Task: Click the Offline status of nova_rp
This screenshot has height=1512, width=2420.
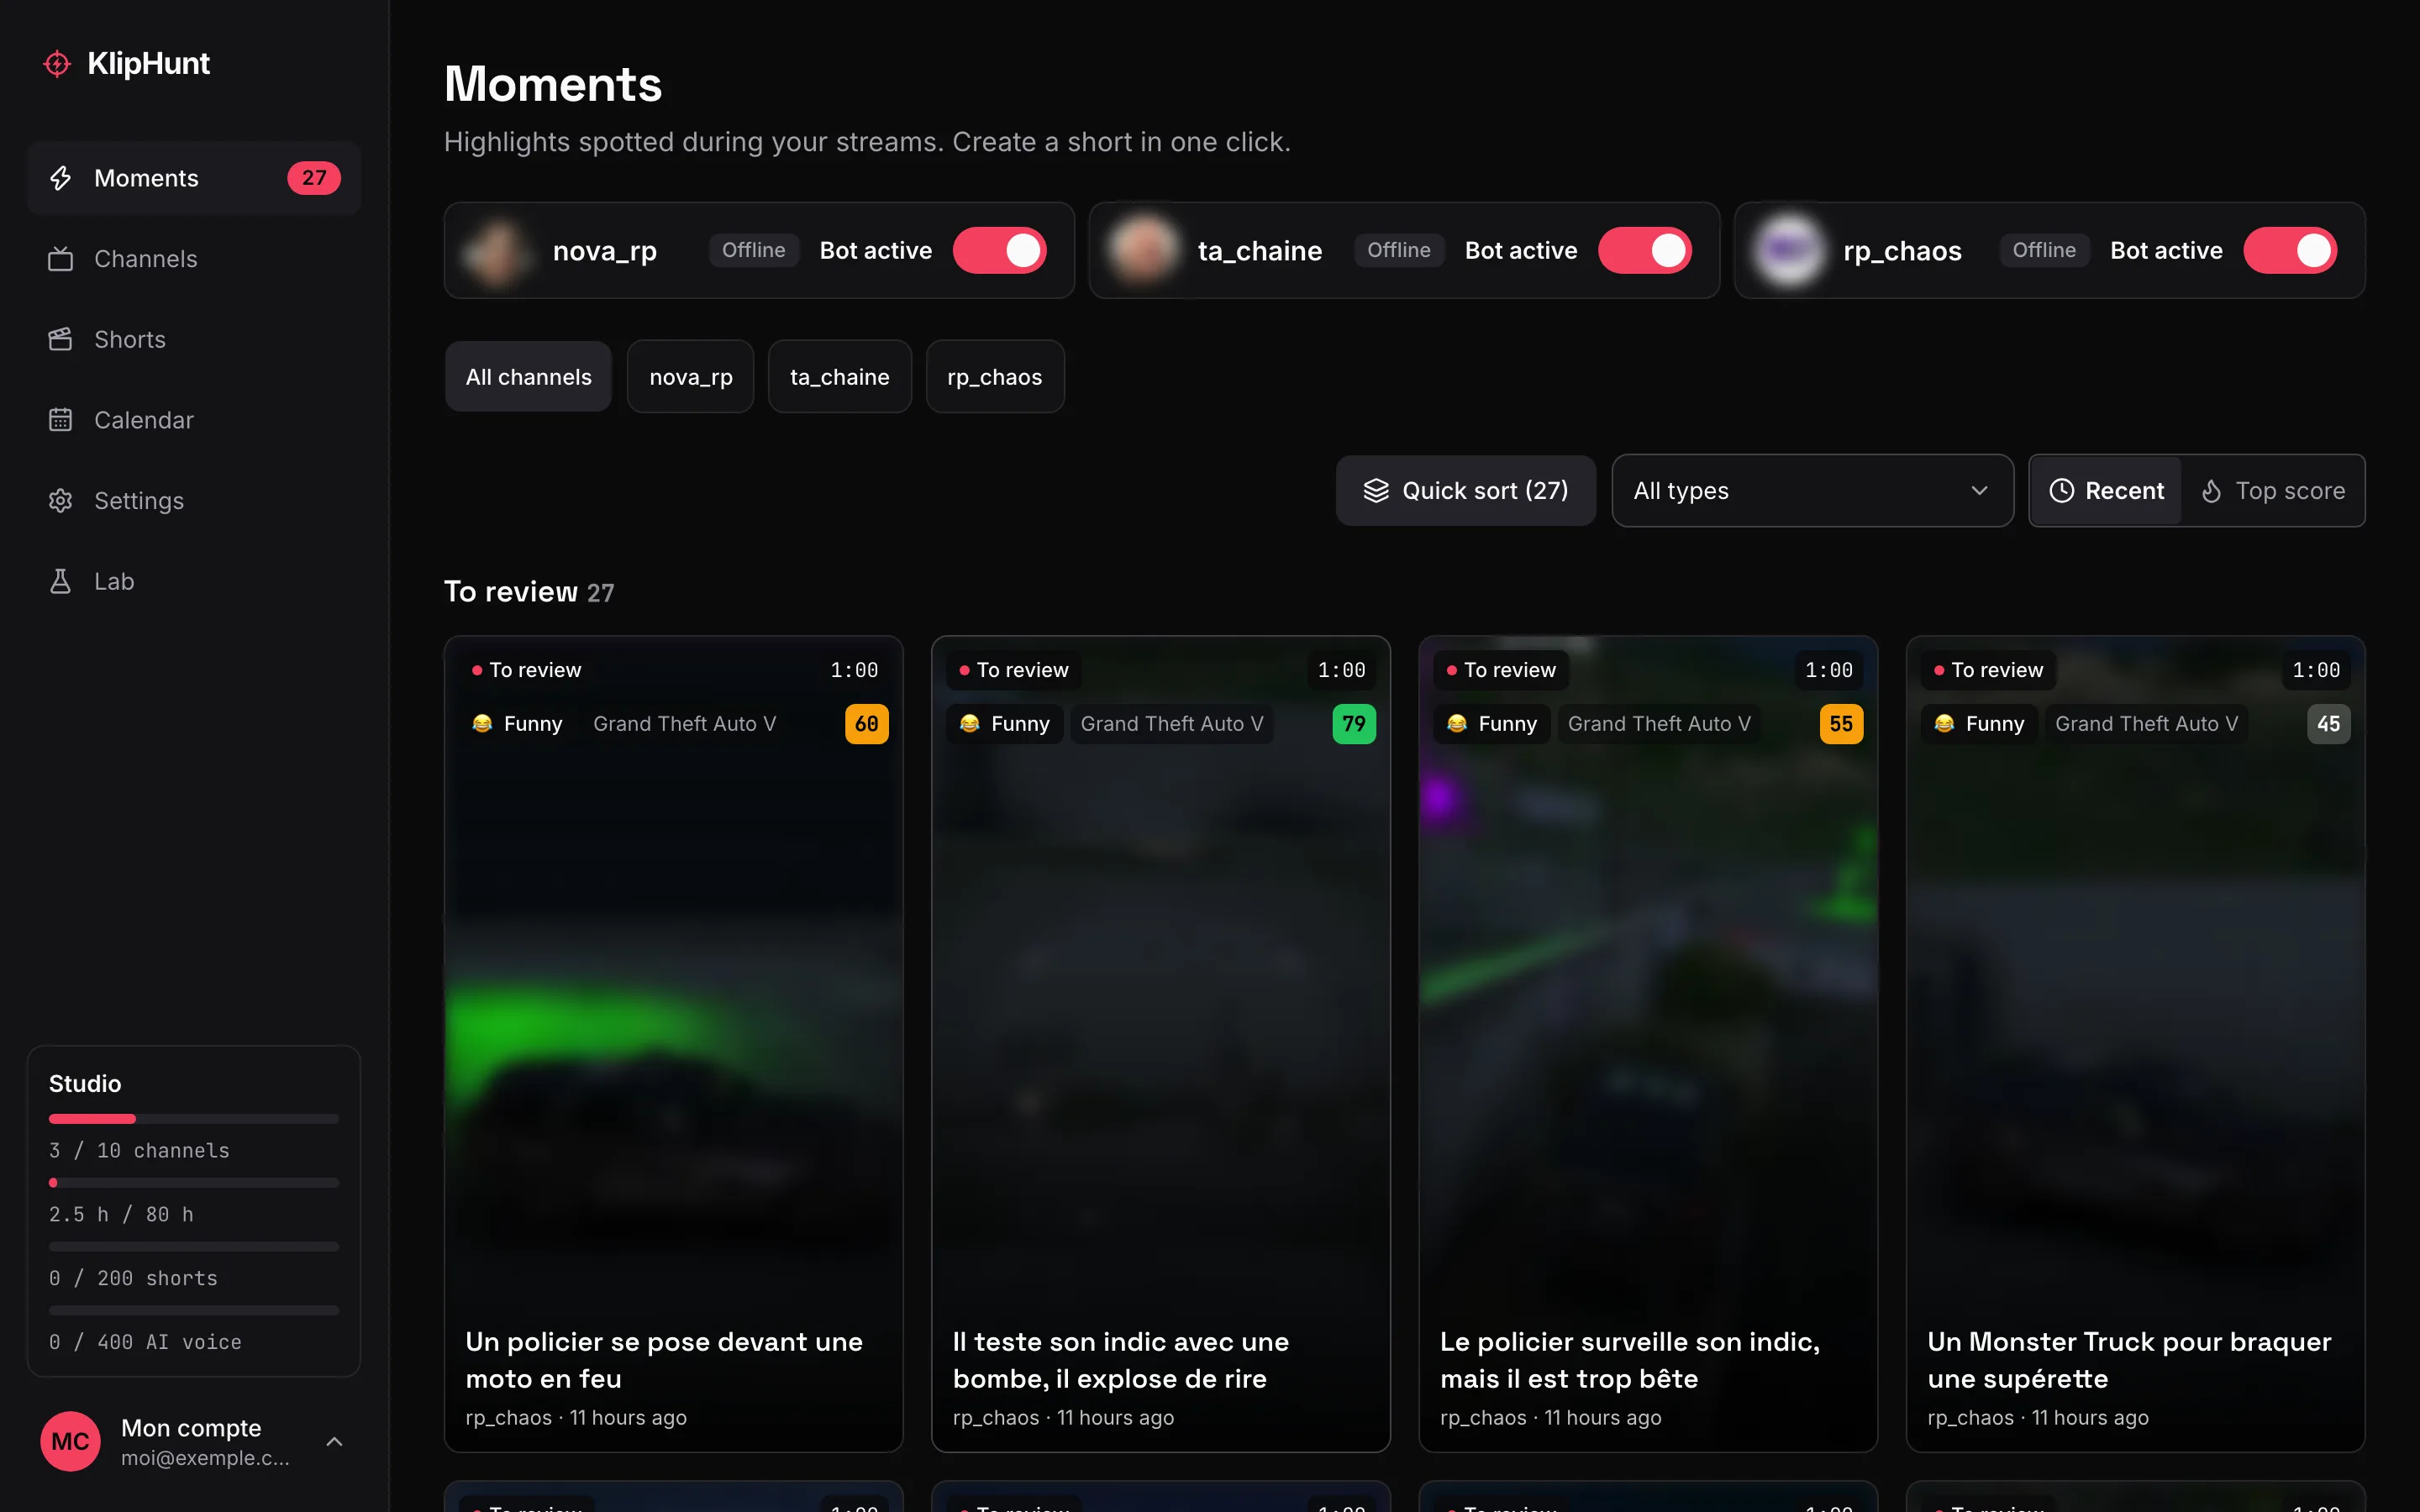Action: (753, 250)
